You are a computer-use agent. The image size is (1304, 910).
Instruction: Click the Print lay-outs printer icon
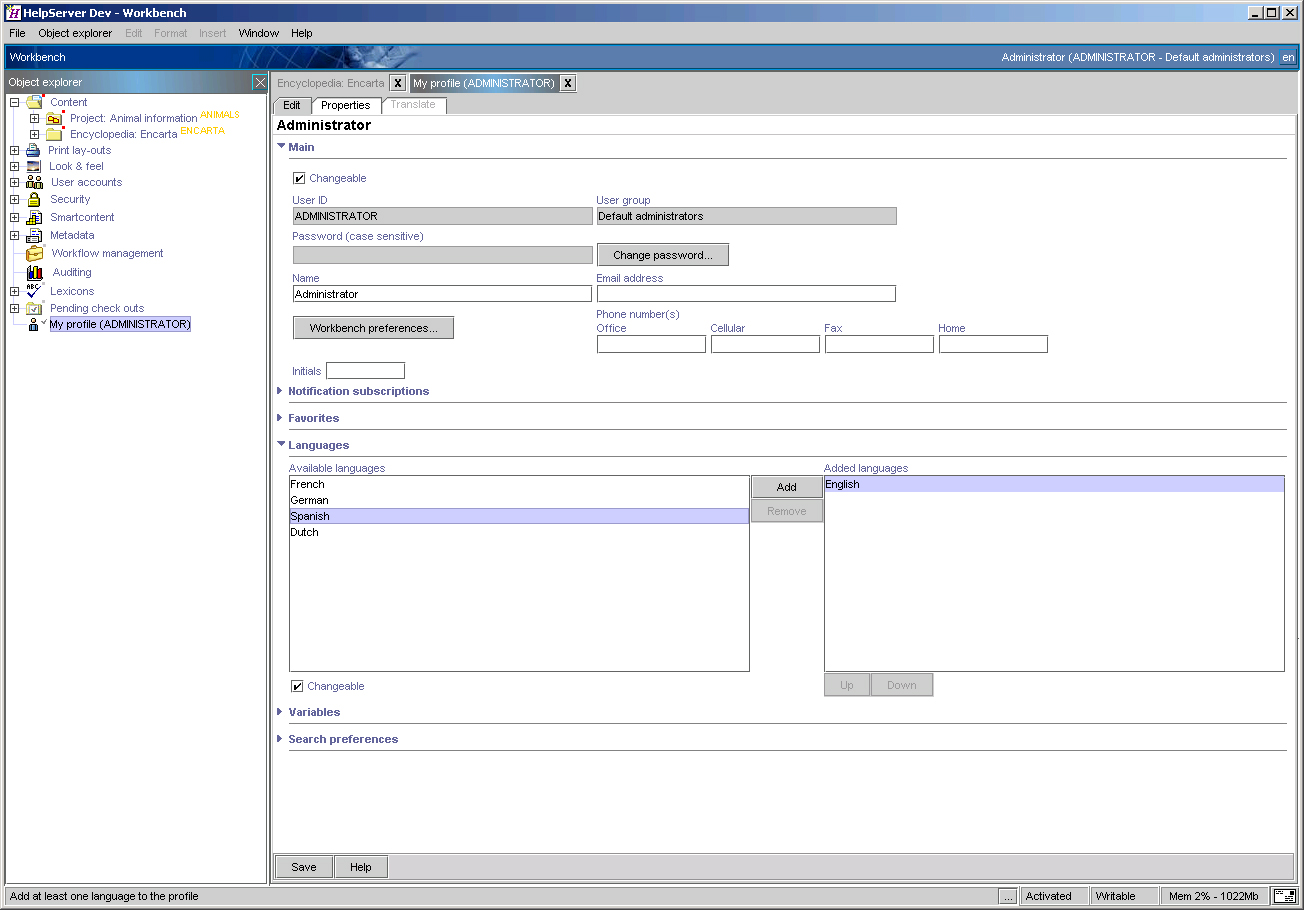click(33, 150)
